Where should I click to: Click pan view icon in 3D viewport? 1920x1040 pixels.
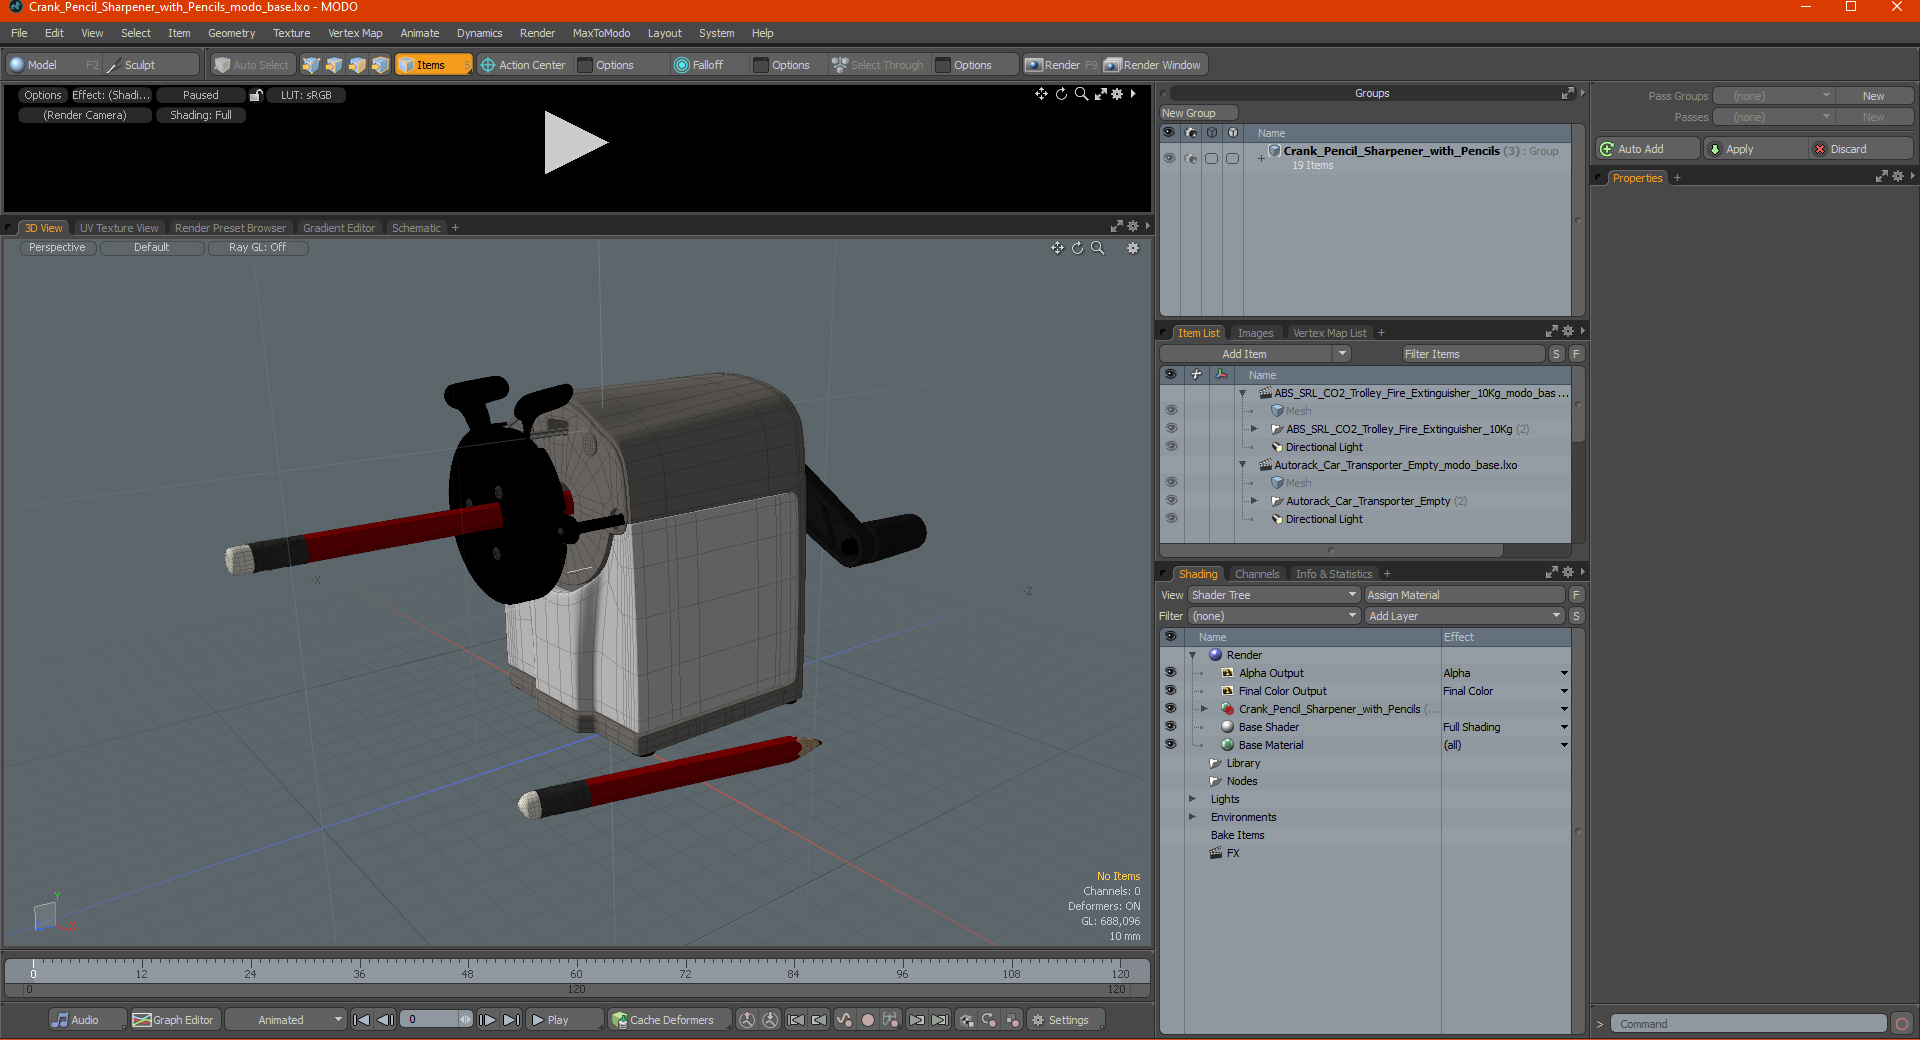click(x=1057, y=248)
